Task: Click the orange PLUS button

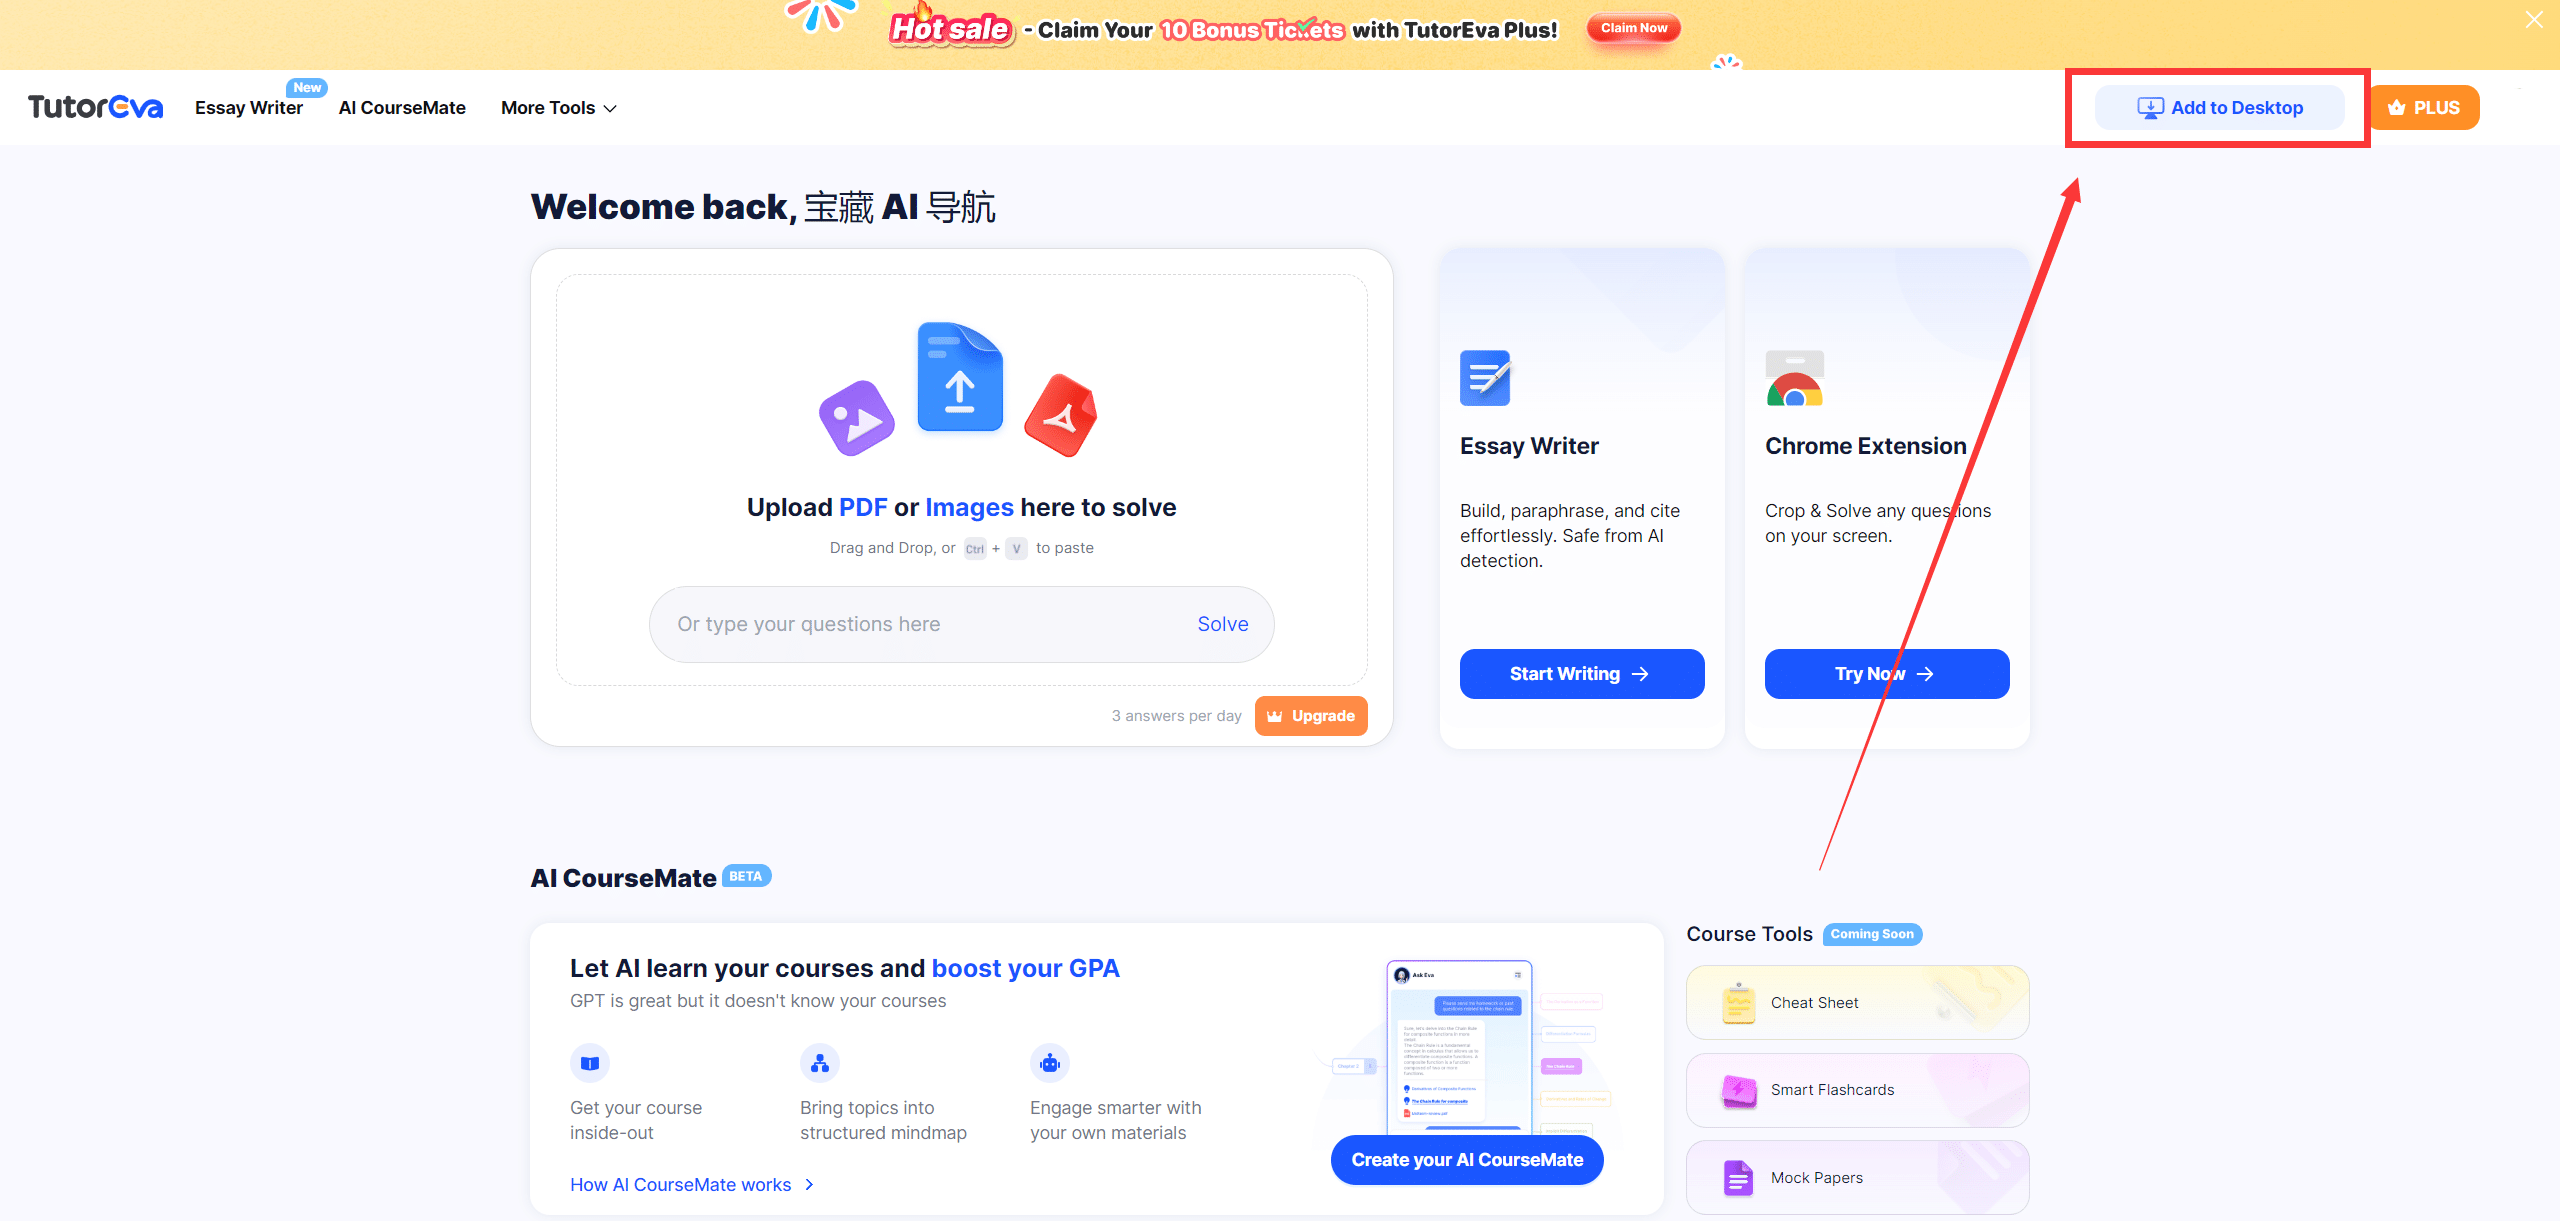Action: click(2424, 108)
